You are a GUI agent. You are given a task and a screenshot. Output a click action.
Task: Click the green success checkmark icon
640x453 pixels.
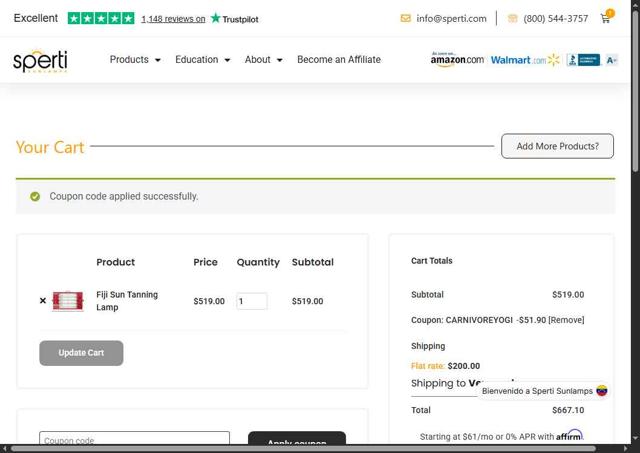[35, 196]
